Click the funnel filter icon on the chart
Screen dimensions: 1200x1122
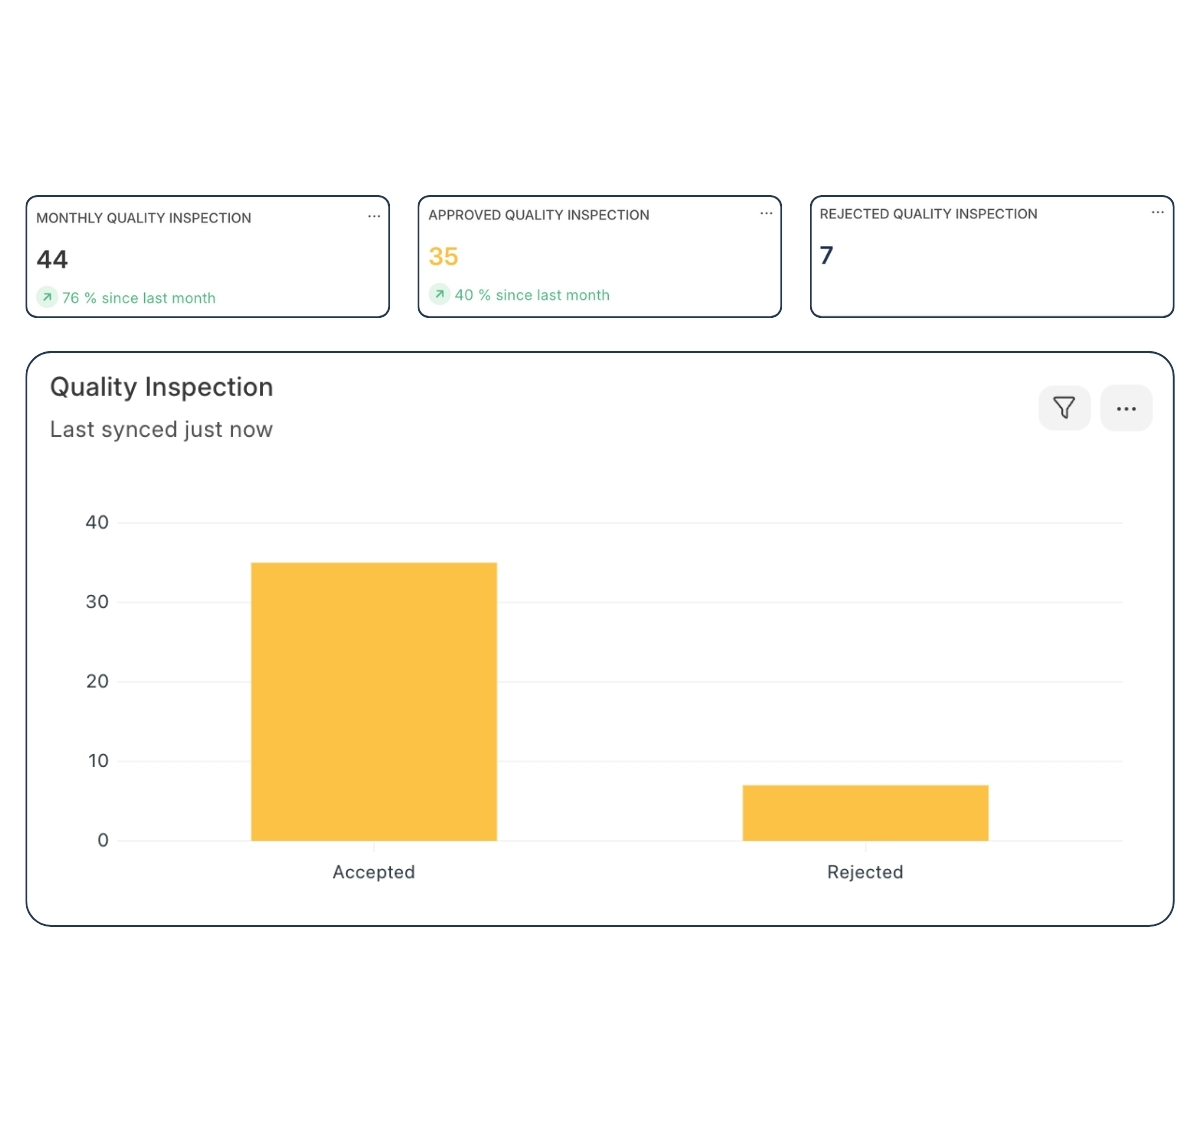pos(1064,408)
